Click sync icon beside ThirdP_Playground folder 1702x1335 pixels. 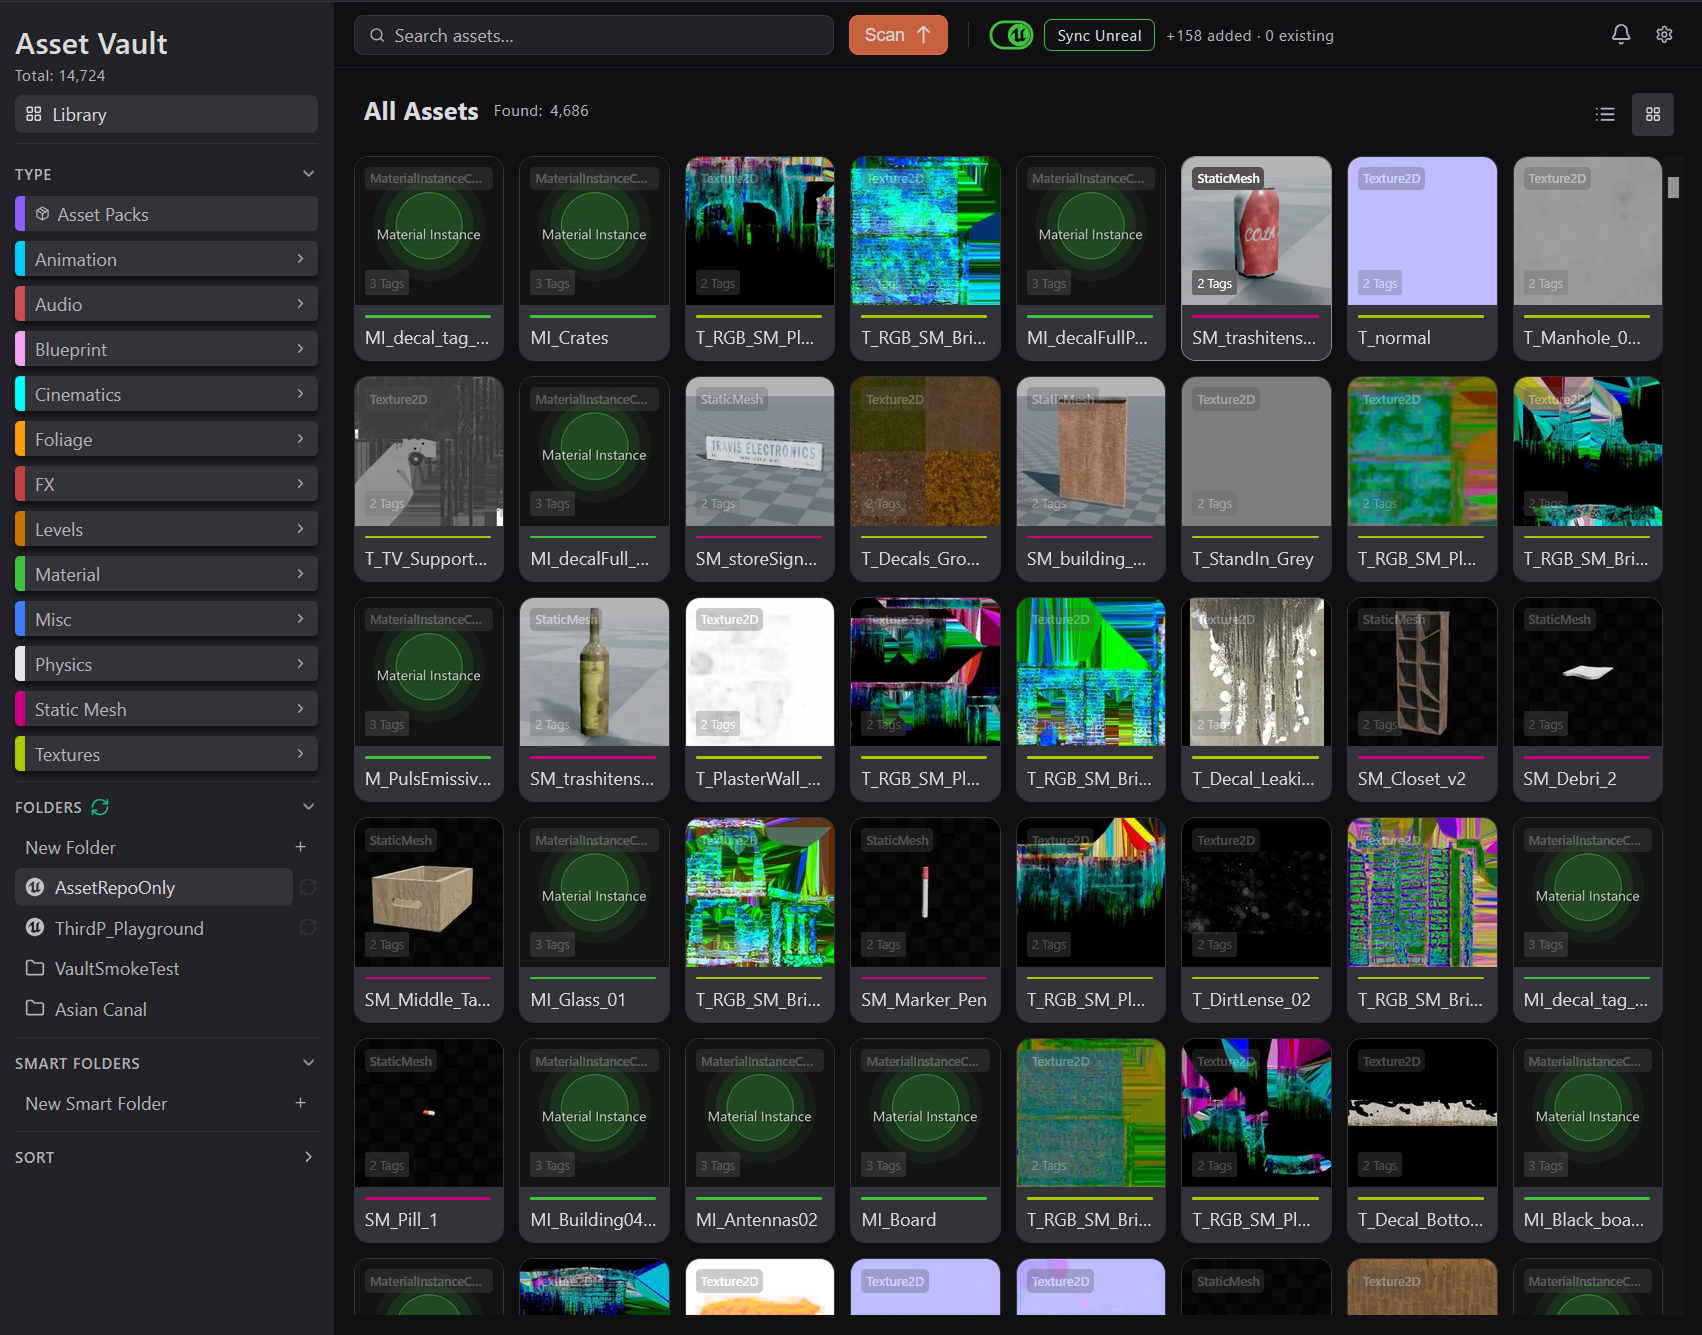[x=308, y=928]
